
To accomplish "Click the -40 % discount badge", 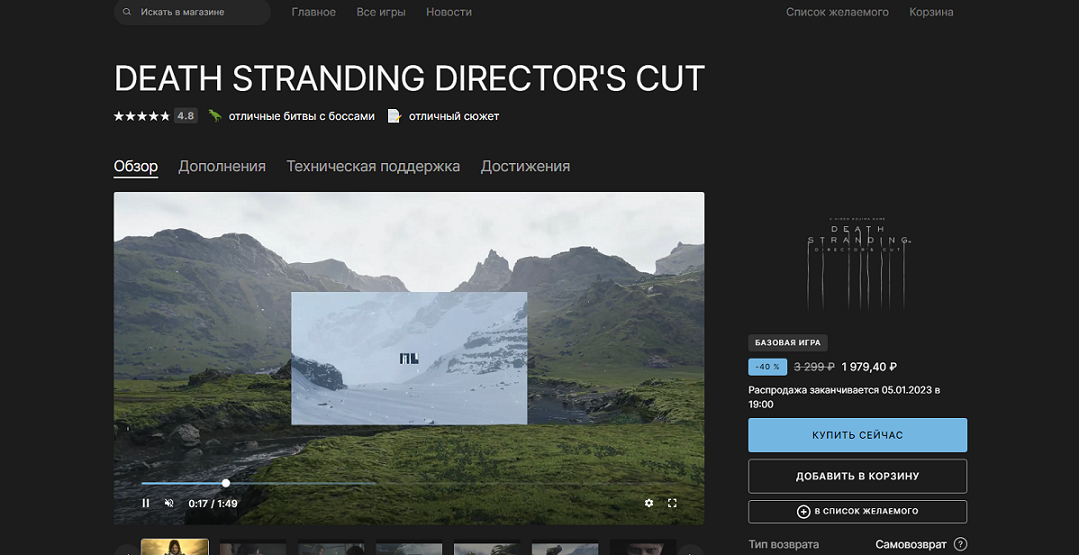I will pos(767,367).
